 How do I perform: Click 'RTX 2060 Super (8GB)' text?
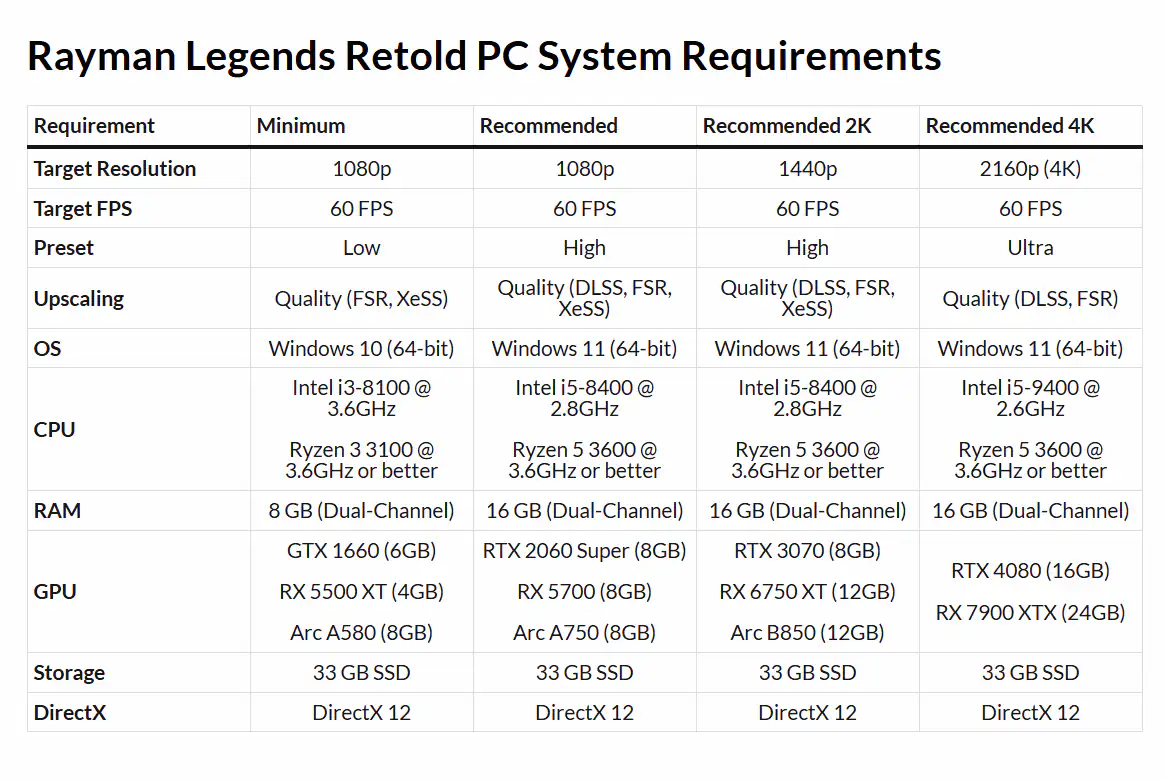tap(585, 551)
